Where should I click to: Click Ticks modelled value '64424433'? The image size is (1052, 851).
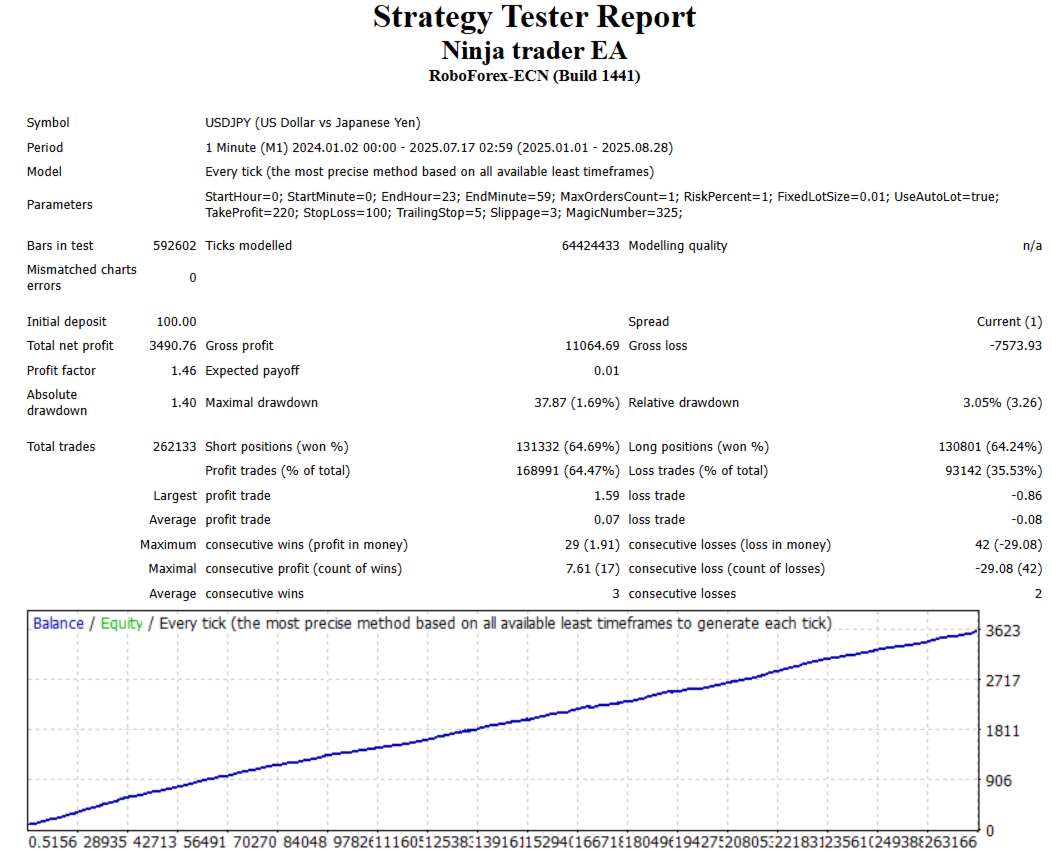click(x=590, y=246)
